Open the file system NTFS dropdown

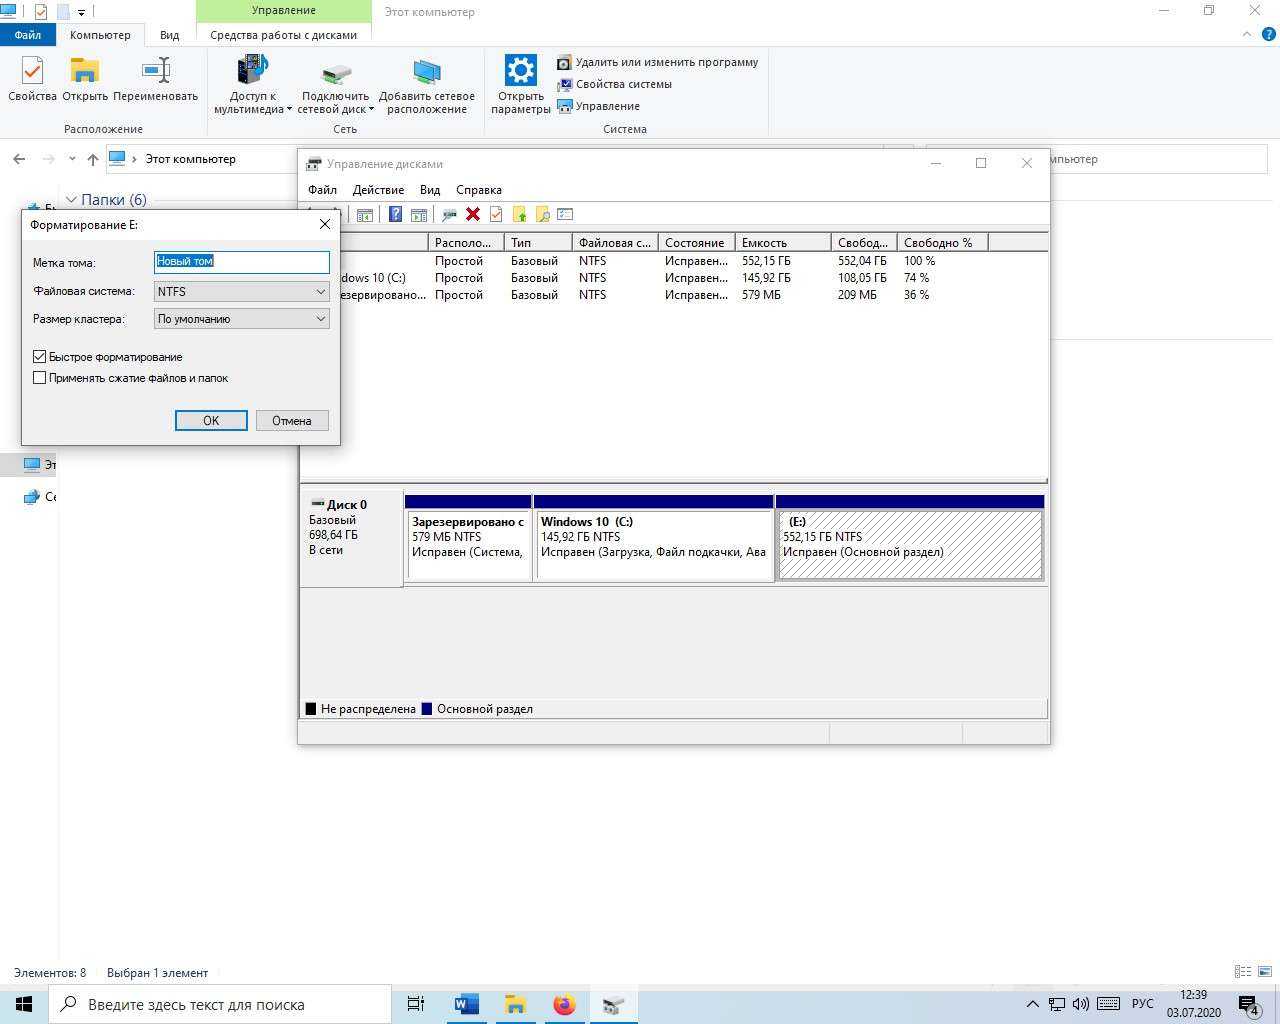click(241, 291)
